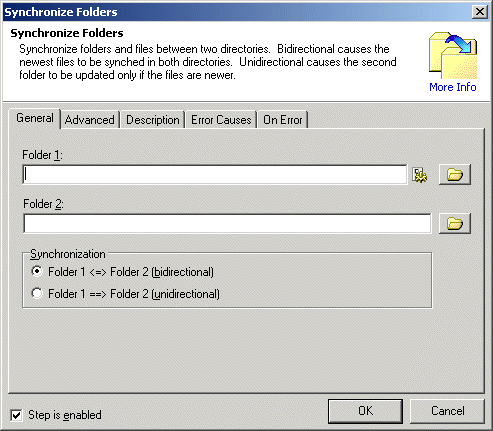
Task: Browse for Folder 1 using folder icon
Action: 455,174
